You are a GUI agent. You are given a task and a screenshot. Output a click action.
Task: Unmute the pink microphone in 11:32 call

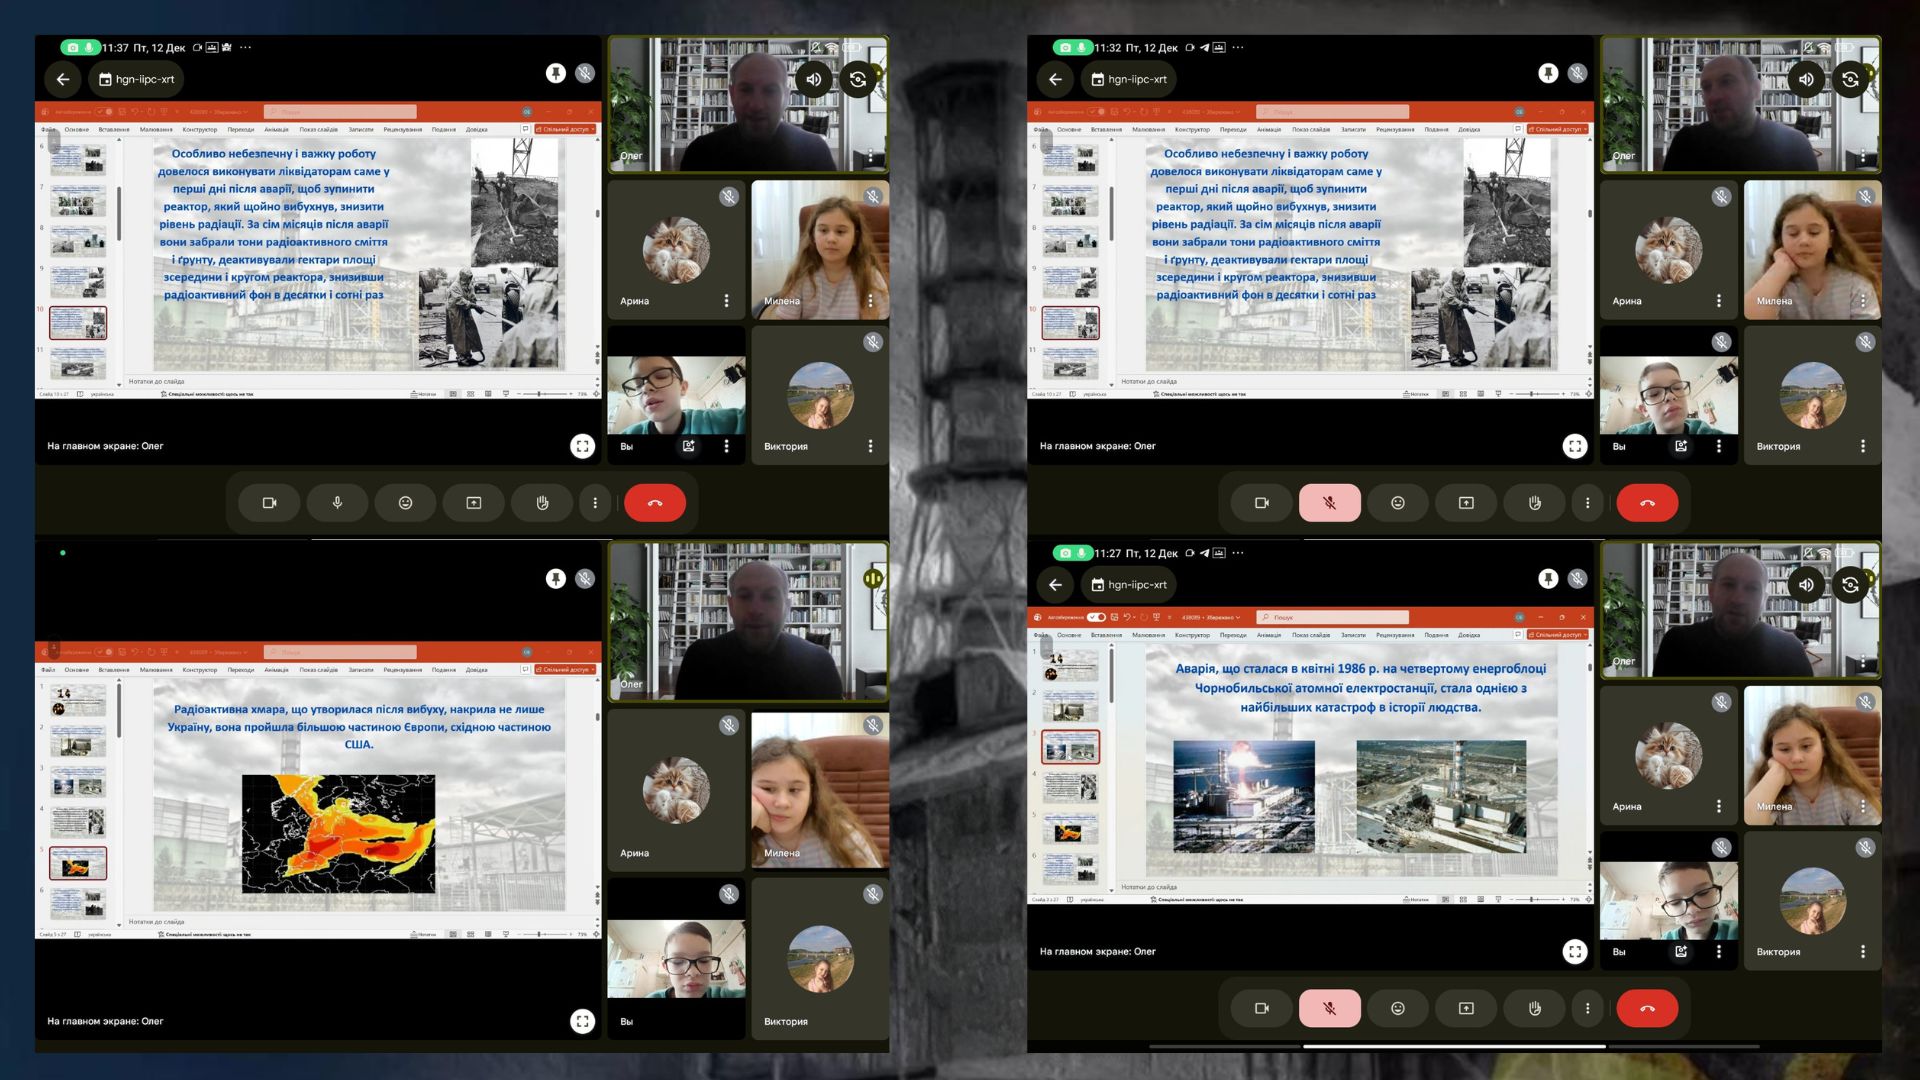coord(1329,503)
